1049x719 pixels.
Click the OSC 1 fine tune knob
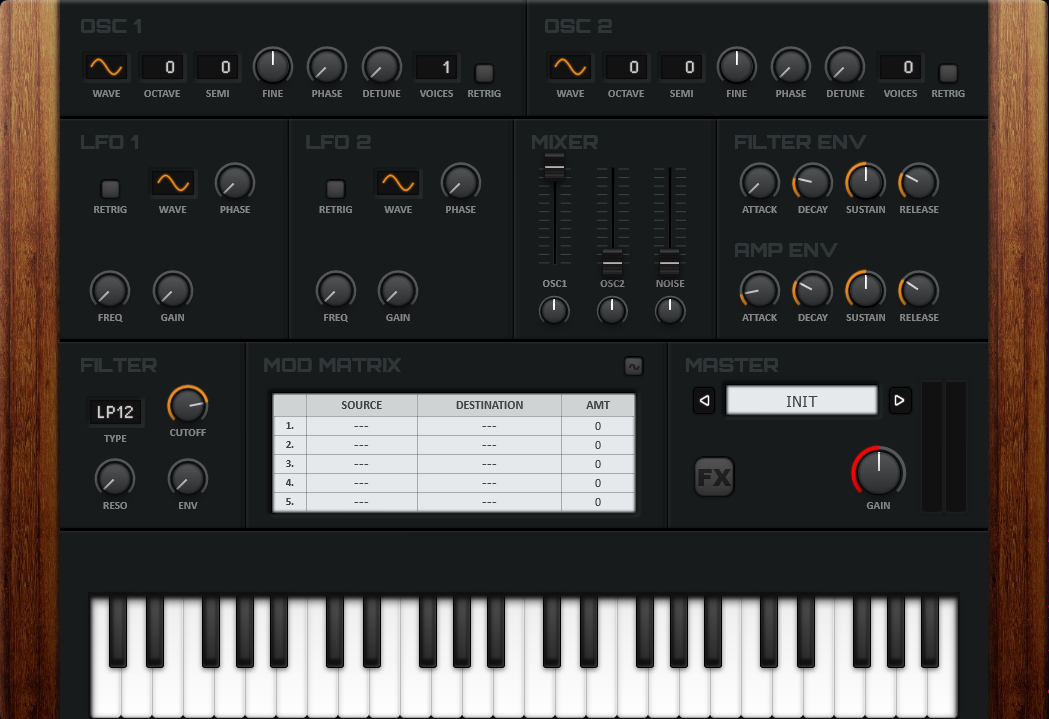(x=272, y=67)
